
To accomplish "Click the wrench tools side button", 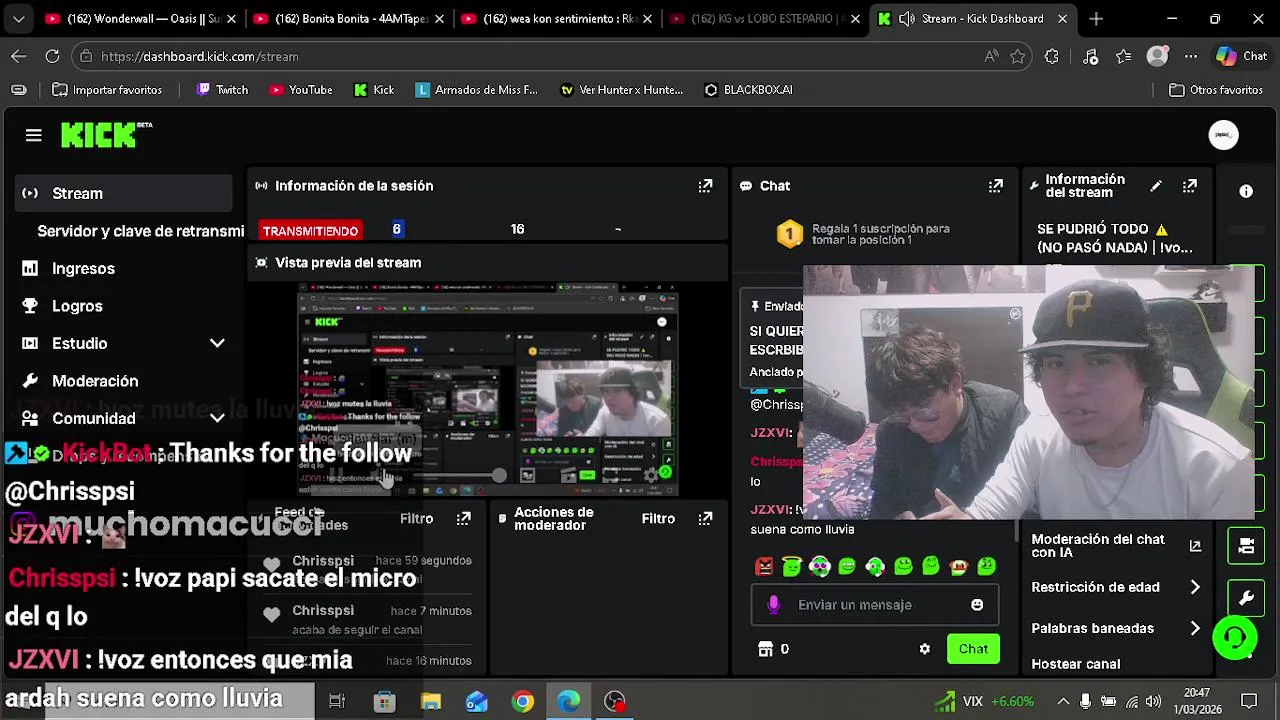I will 1246,598.
